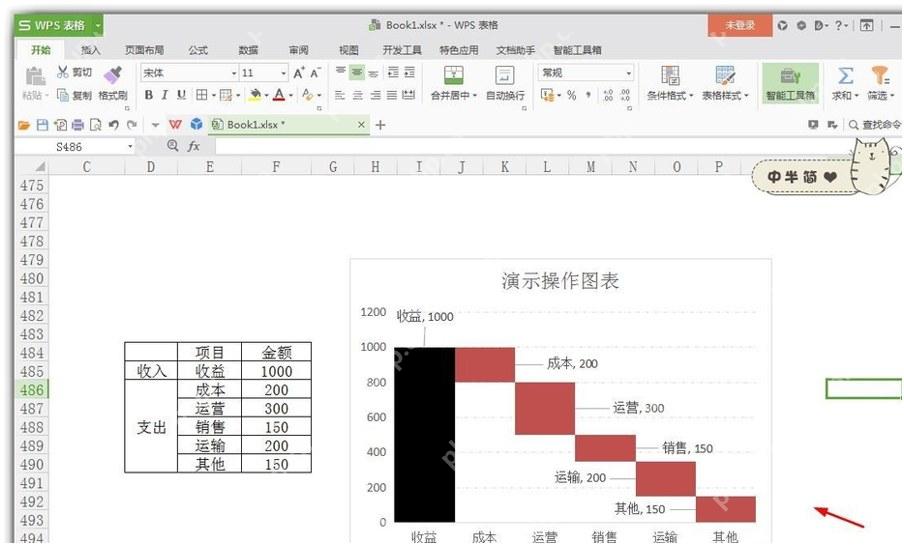Image resolution: width=904 pixels, height=545 pixels.
Task: Expand the borders dropdown arrow
Action: click(213, 95)
